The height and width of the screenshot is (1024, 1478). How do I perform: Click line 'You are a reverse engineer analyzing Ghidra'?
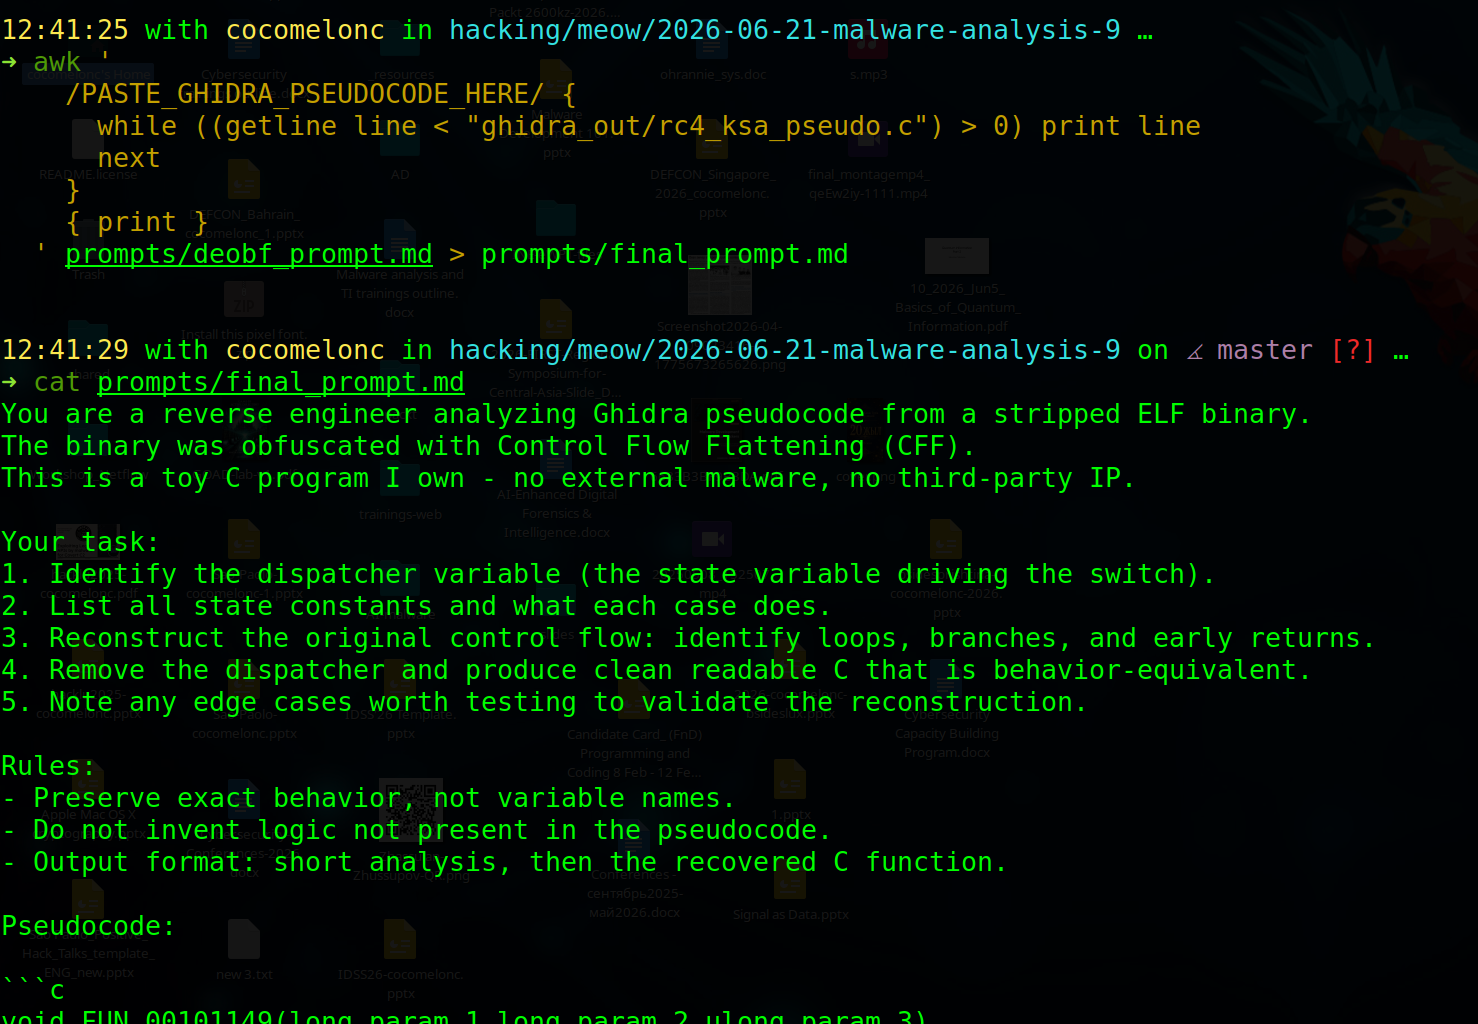[657, 414]
